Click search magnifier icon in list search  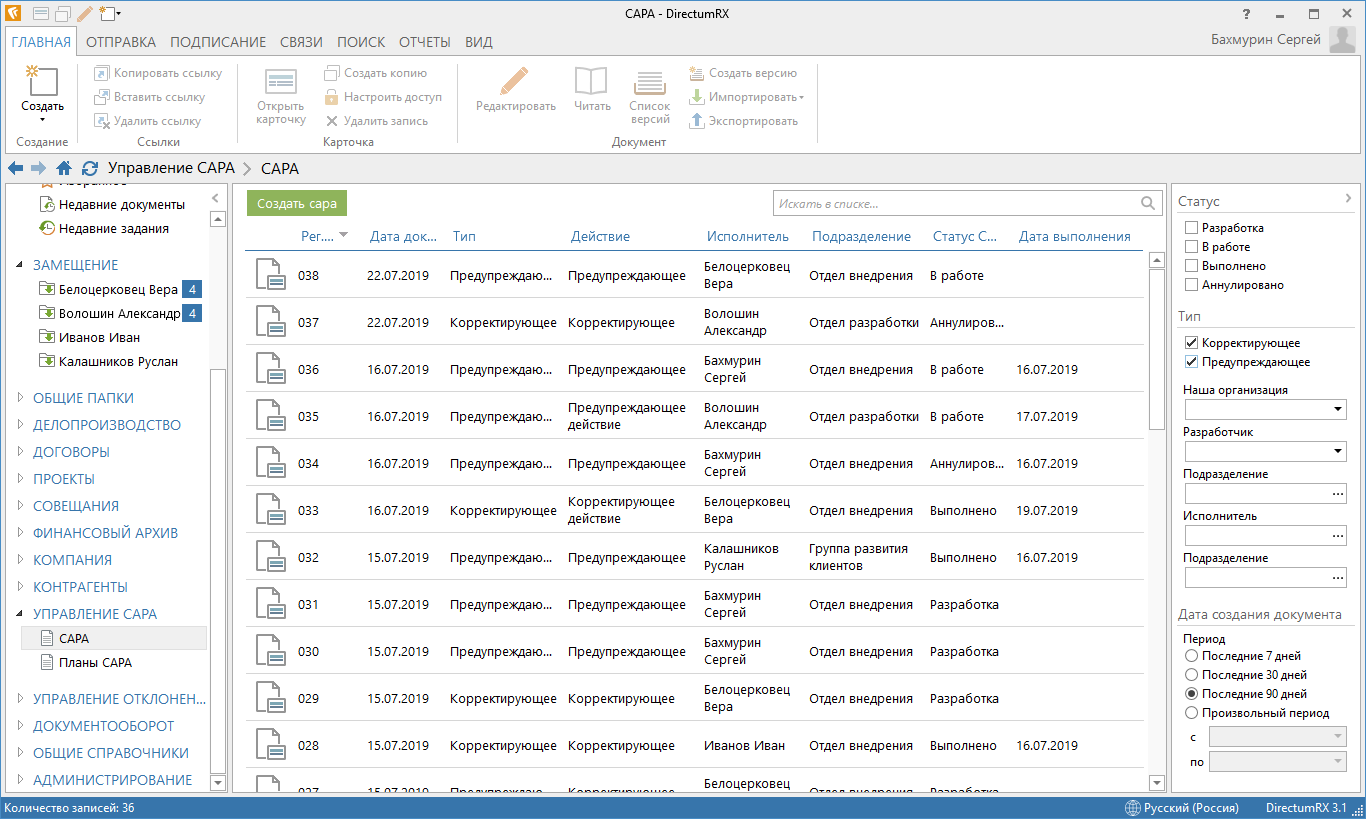[1150, 204]
